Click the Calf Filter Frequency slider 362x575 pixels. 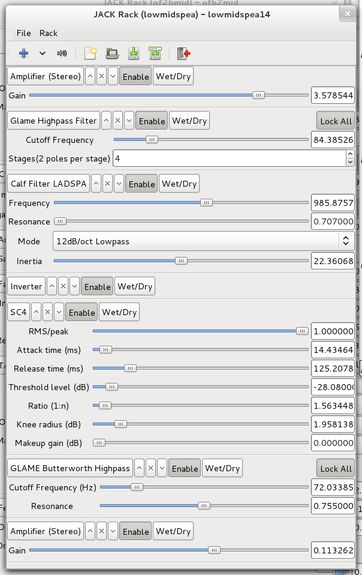181,202
